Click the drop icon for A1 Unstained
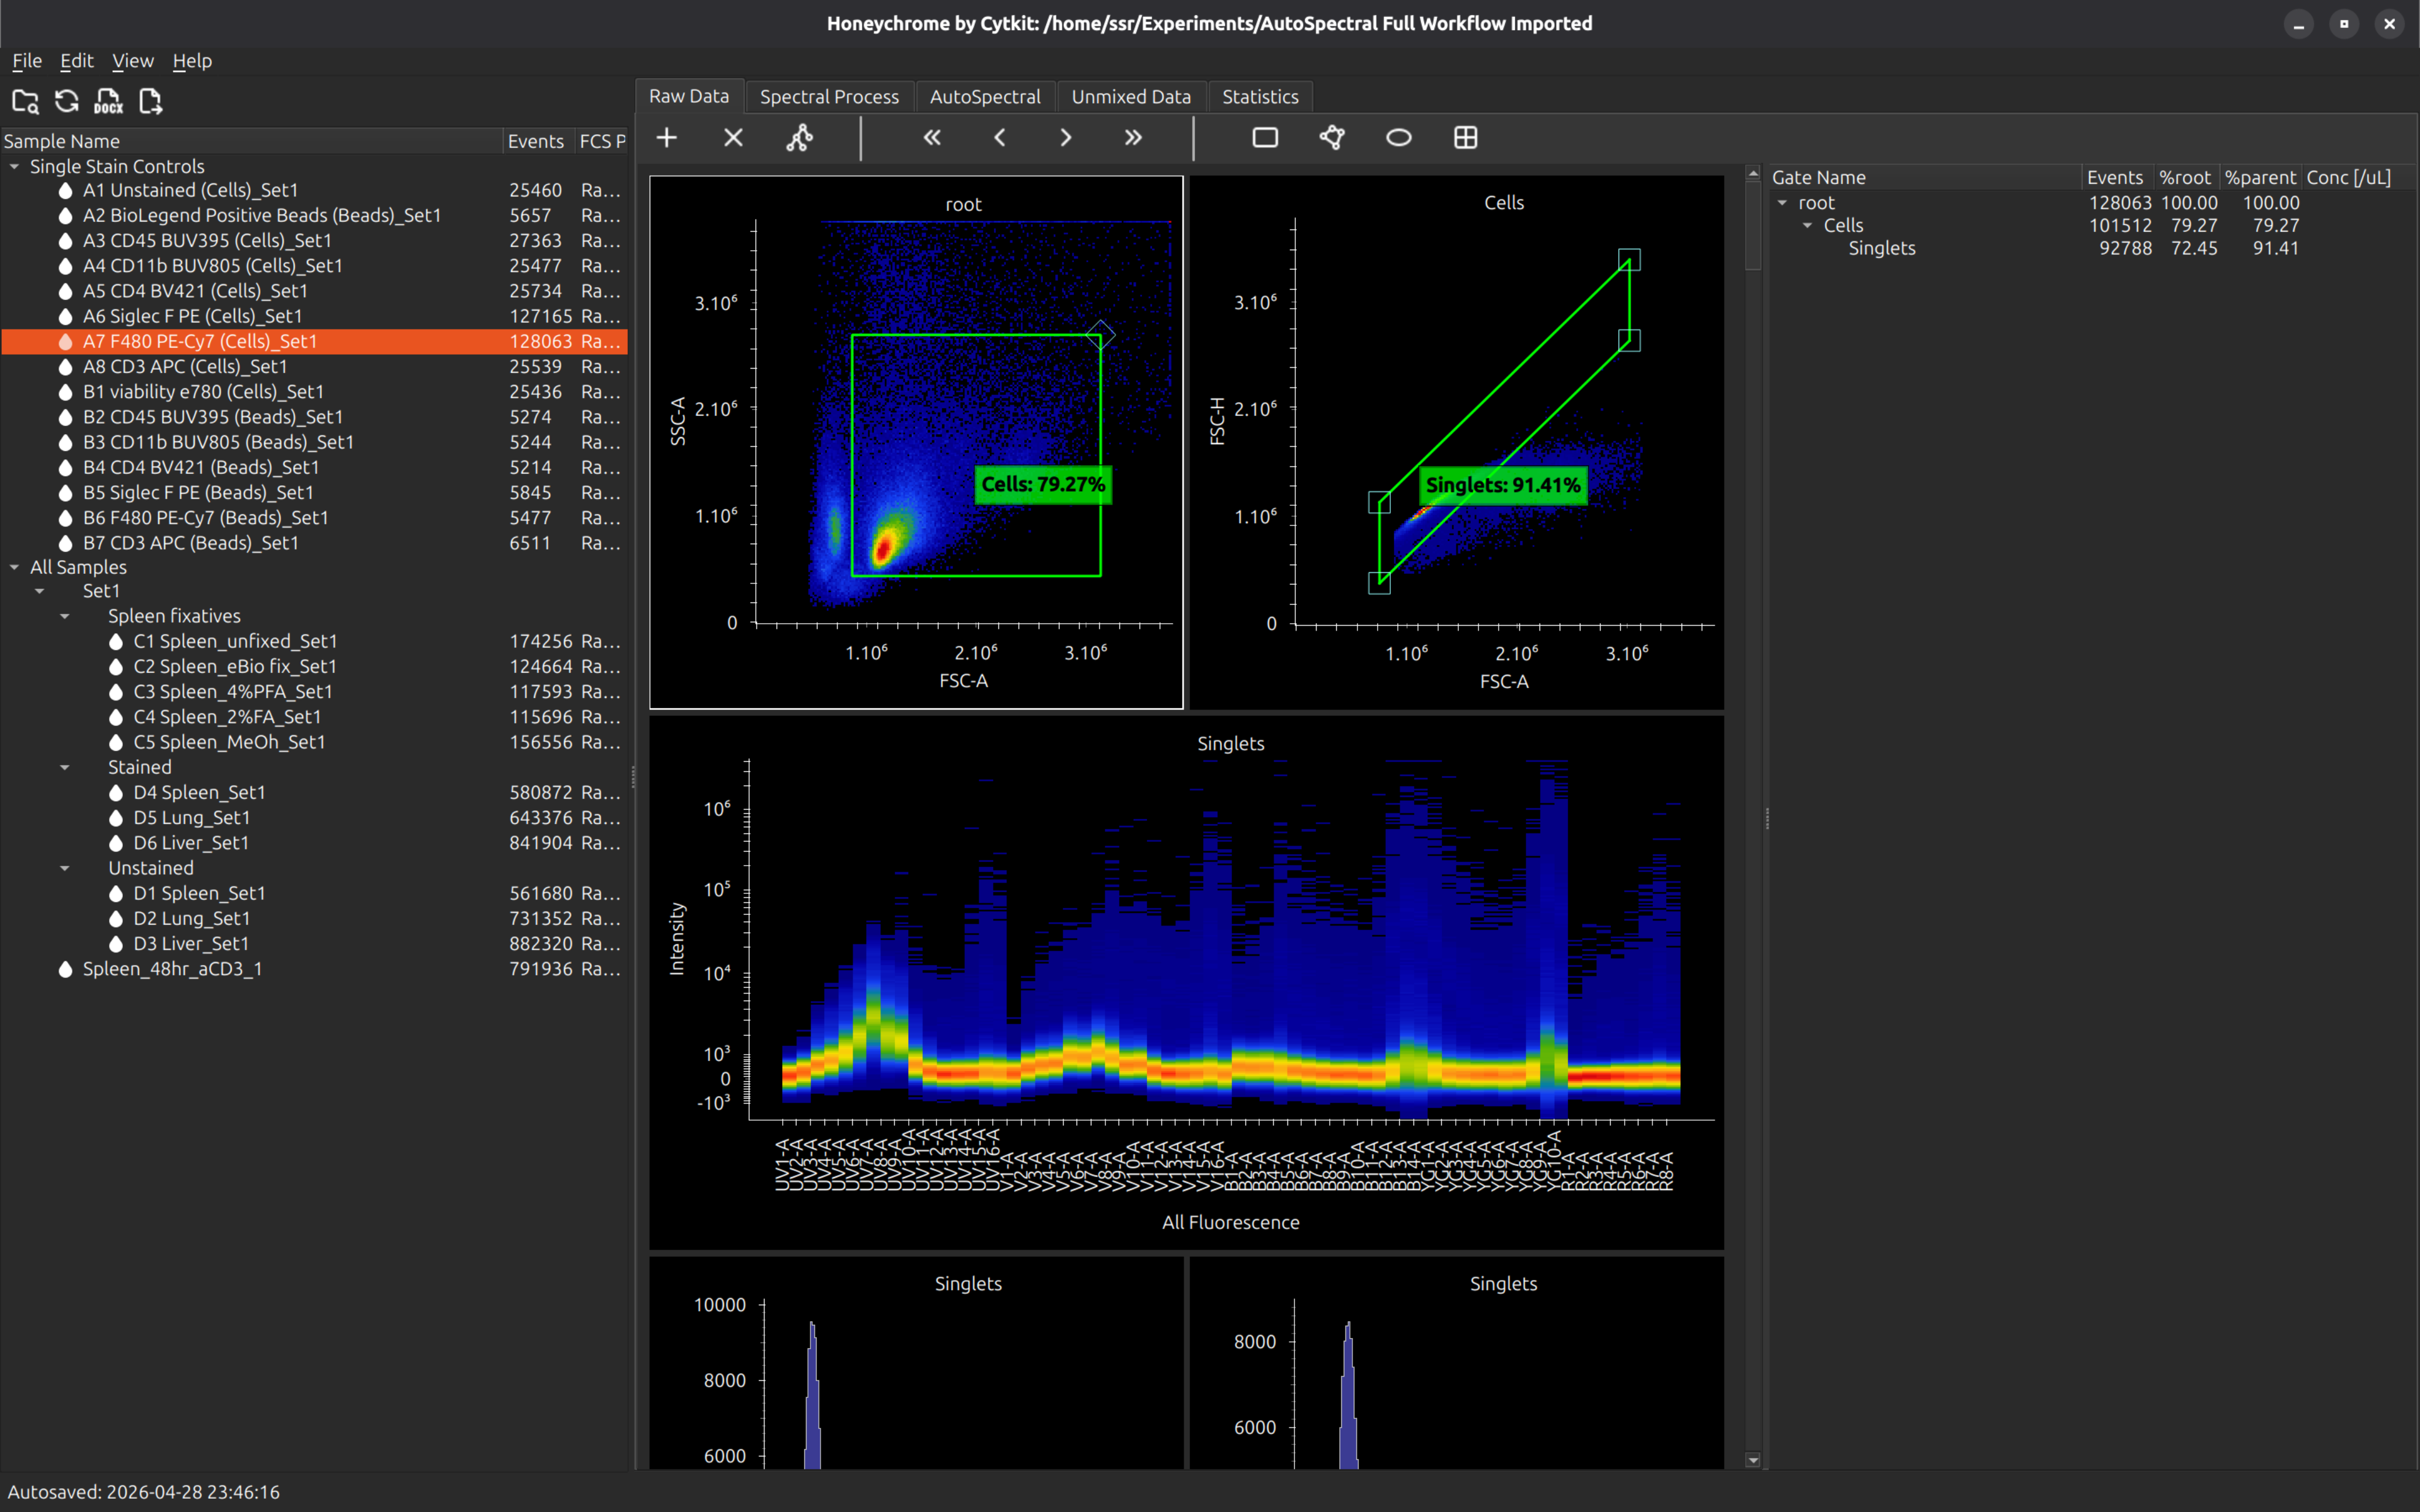 click(65, 190)
